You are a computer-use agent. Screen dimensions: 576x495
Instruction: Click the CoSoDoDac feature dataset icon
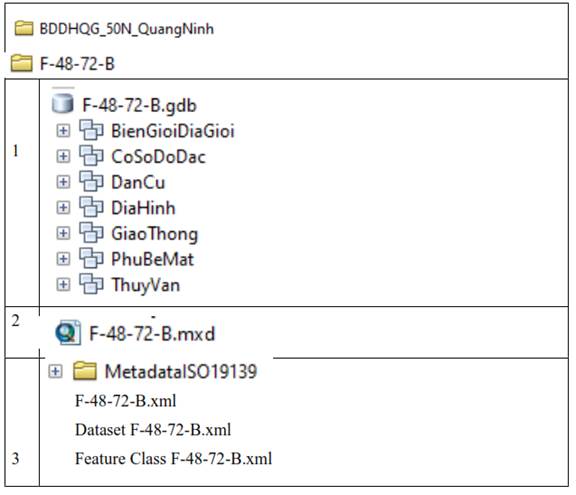[x=91, y=156]
